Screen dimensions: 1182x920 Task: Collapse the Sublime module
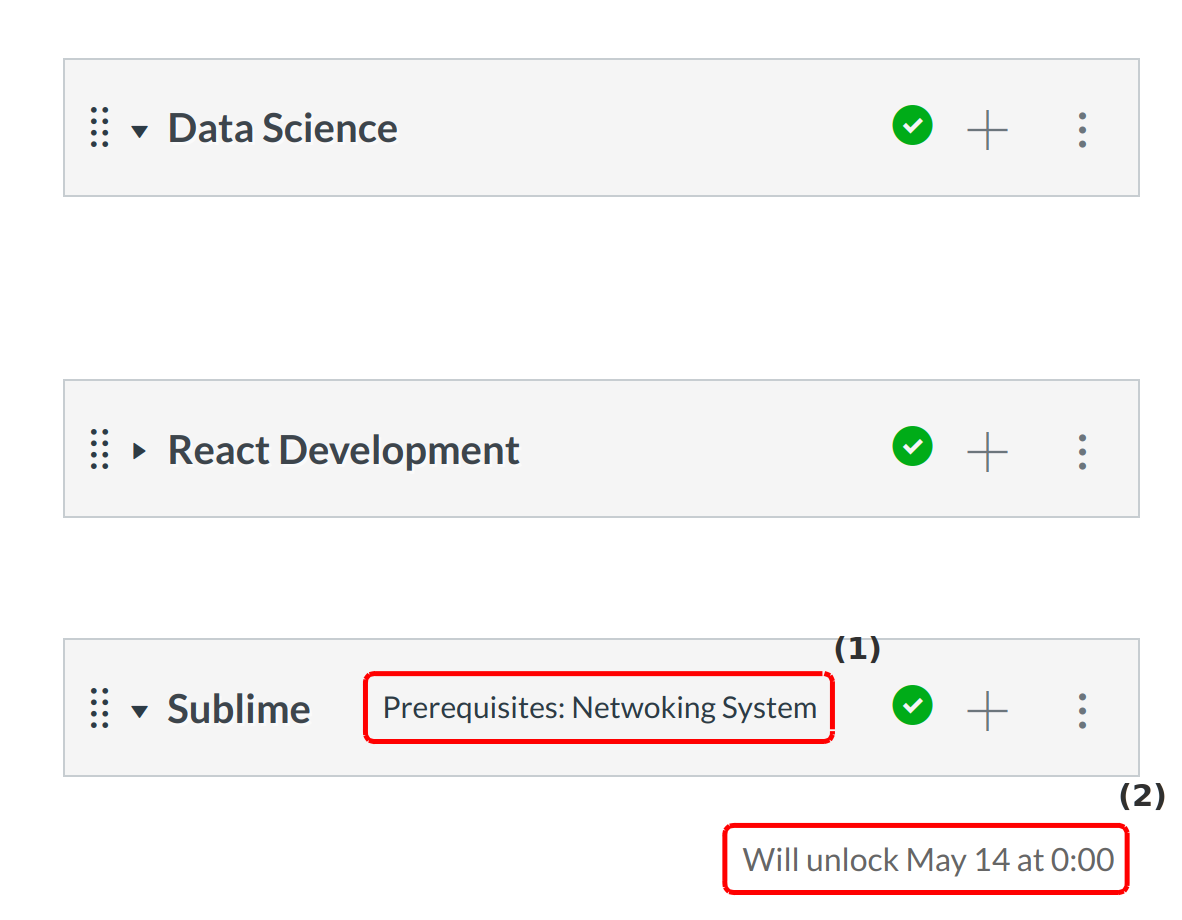pyautogui.click(x=140, y=711)
